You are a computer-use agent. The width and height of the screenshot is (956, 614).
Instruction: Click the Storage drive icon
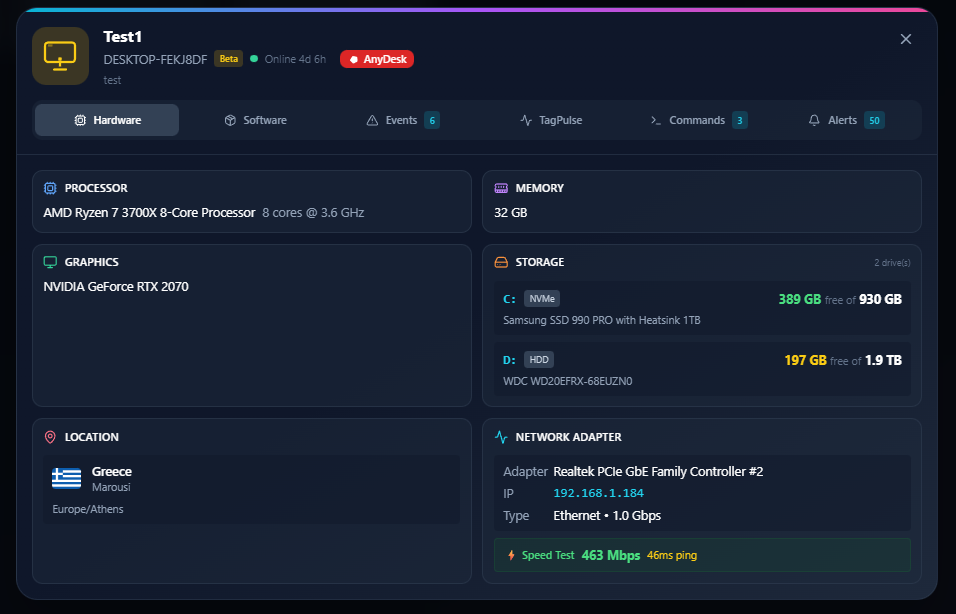501,262
